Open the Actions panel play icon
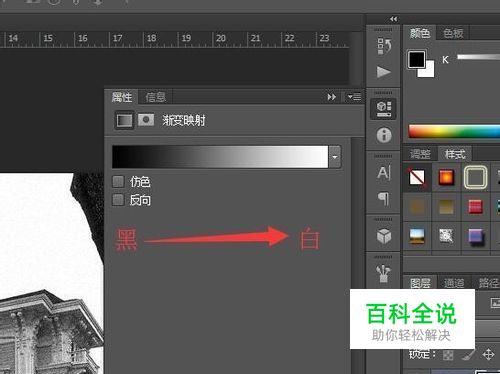Image resolution: width=500 pixels, height=374 pixels. (x=383, y=72)
